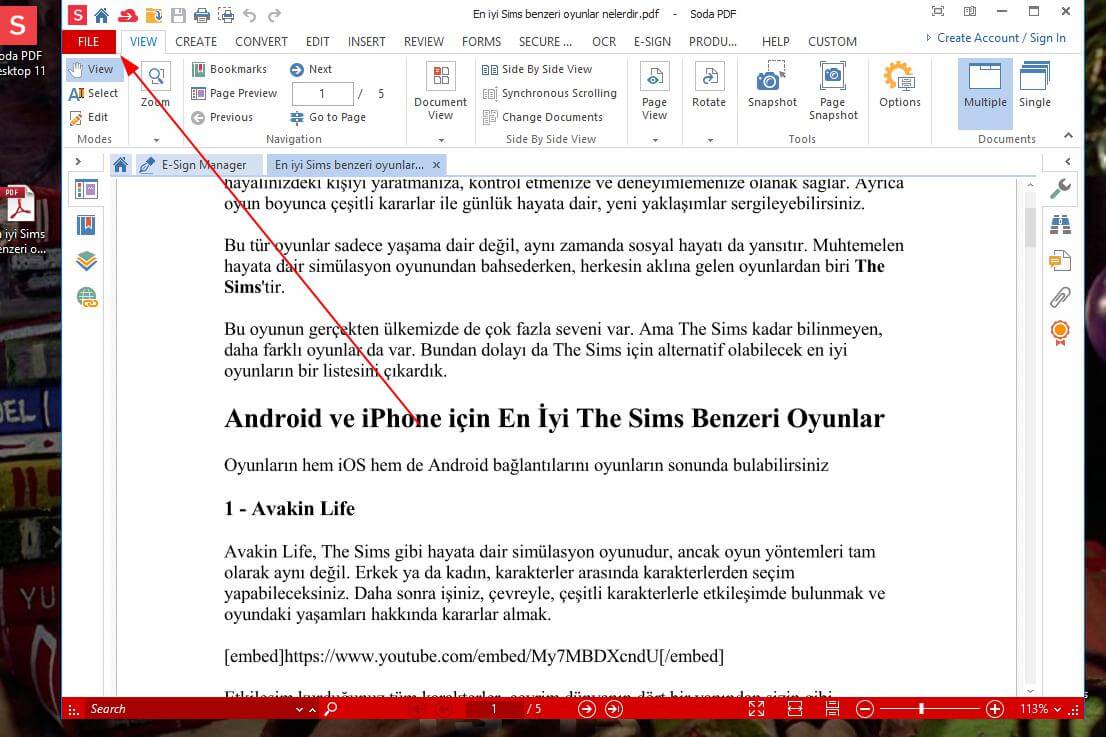Collapse the right side panel with the arrow
The image size is (1106, 737).
[x=1068, y=162]
